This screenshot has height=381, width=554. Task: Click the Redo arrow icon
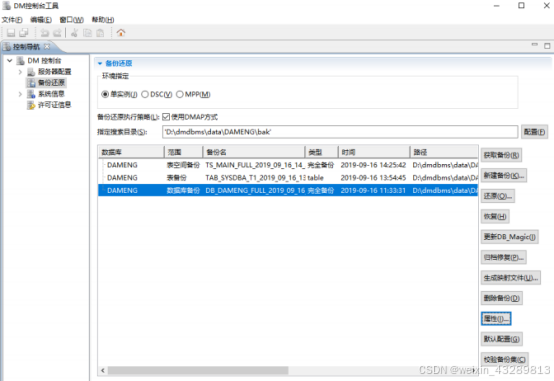(x=57, y=33)
